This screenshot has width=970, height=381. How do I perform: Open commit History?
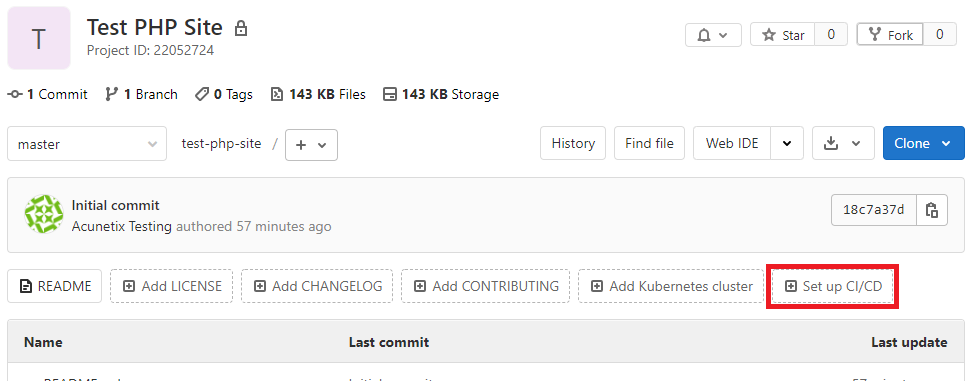(573, 143)
